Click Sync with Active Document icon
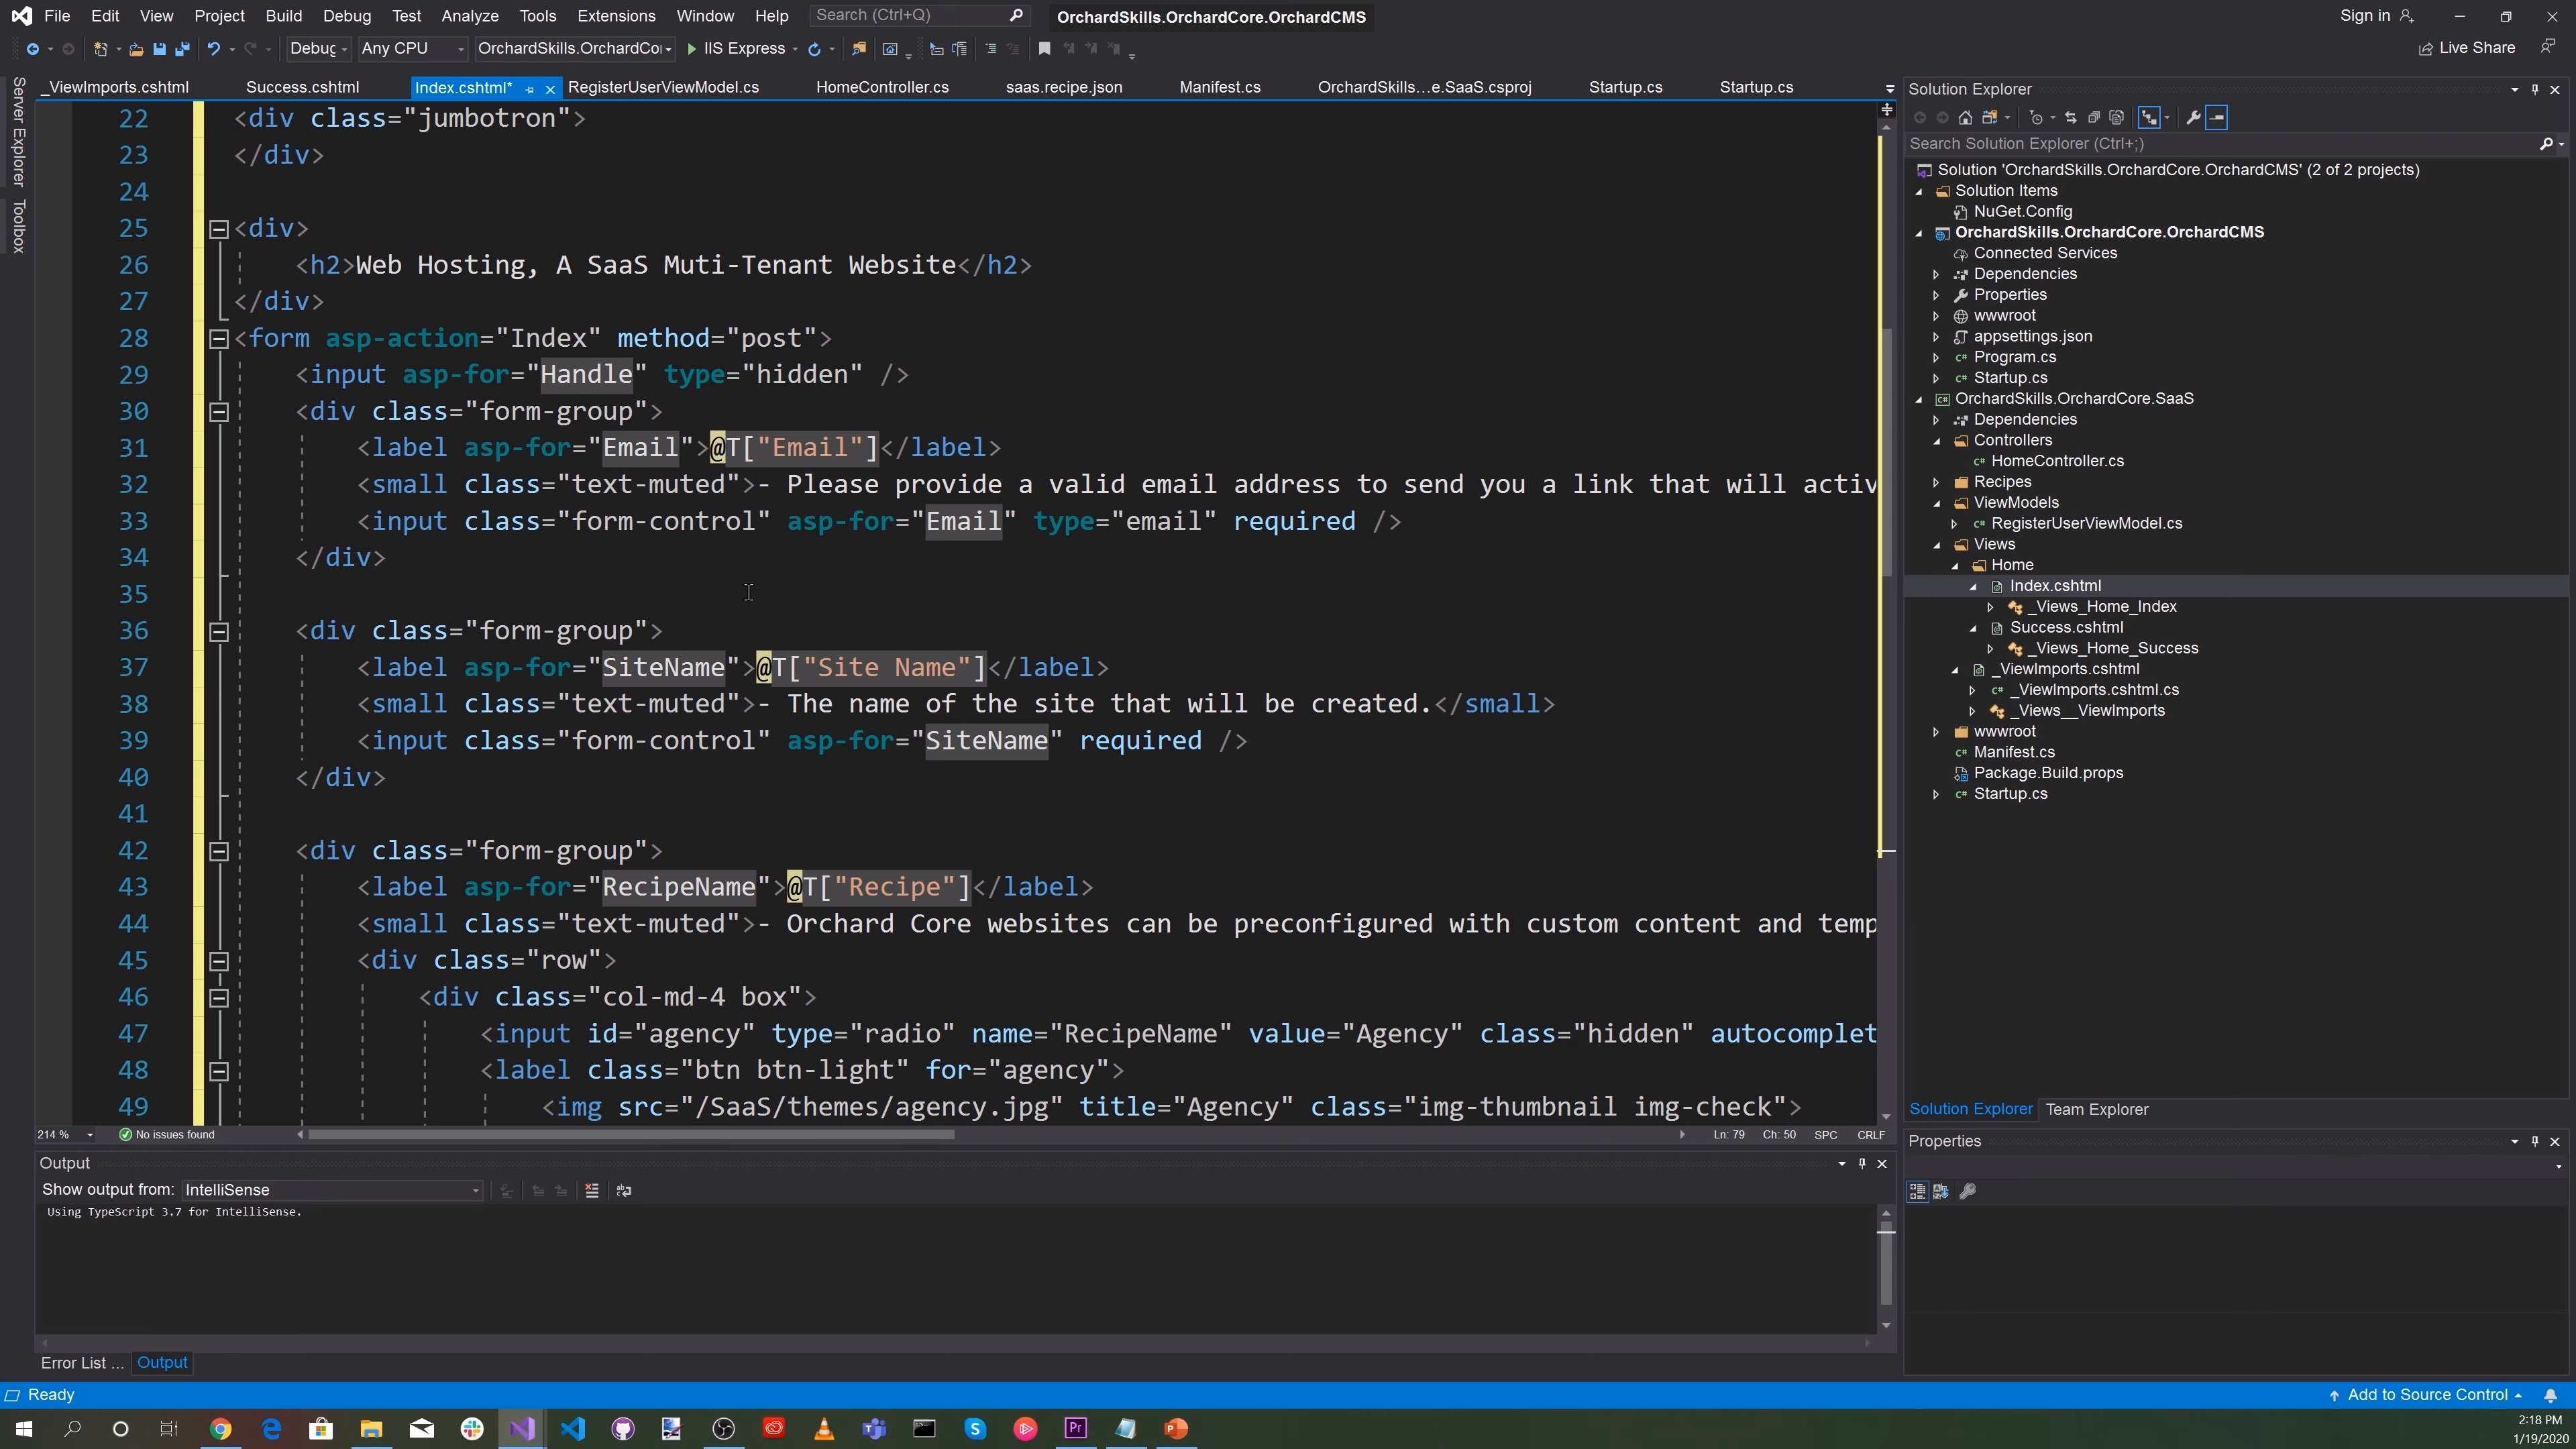The width and height of the screenshot is (2576, 1449). [2070, 117]
